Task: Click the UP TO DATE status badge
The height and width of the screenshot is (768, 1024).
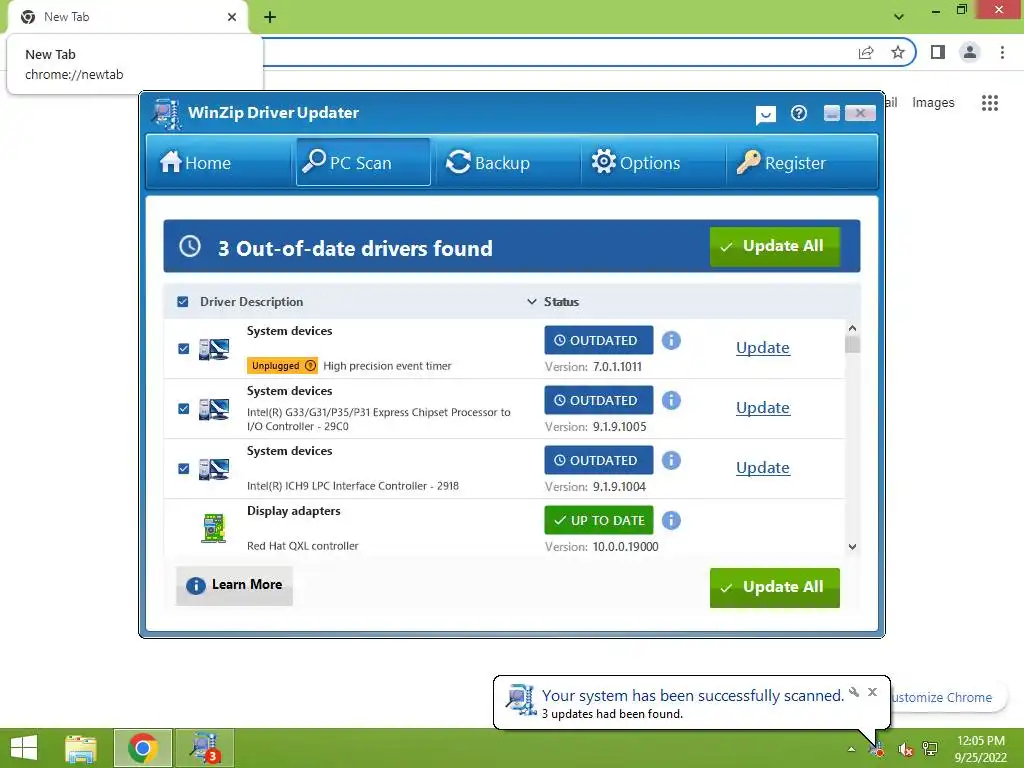Action: tap(599, 520)
